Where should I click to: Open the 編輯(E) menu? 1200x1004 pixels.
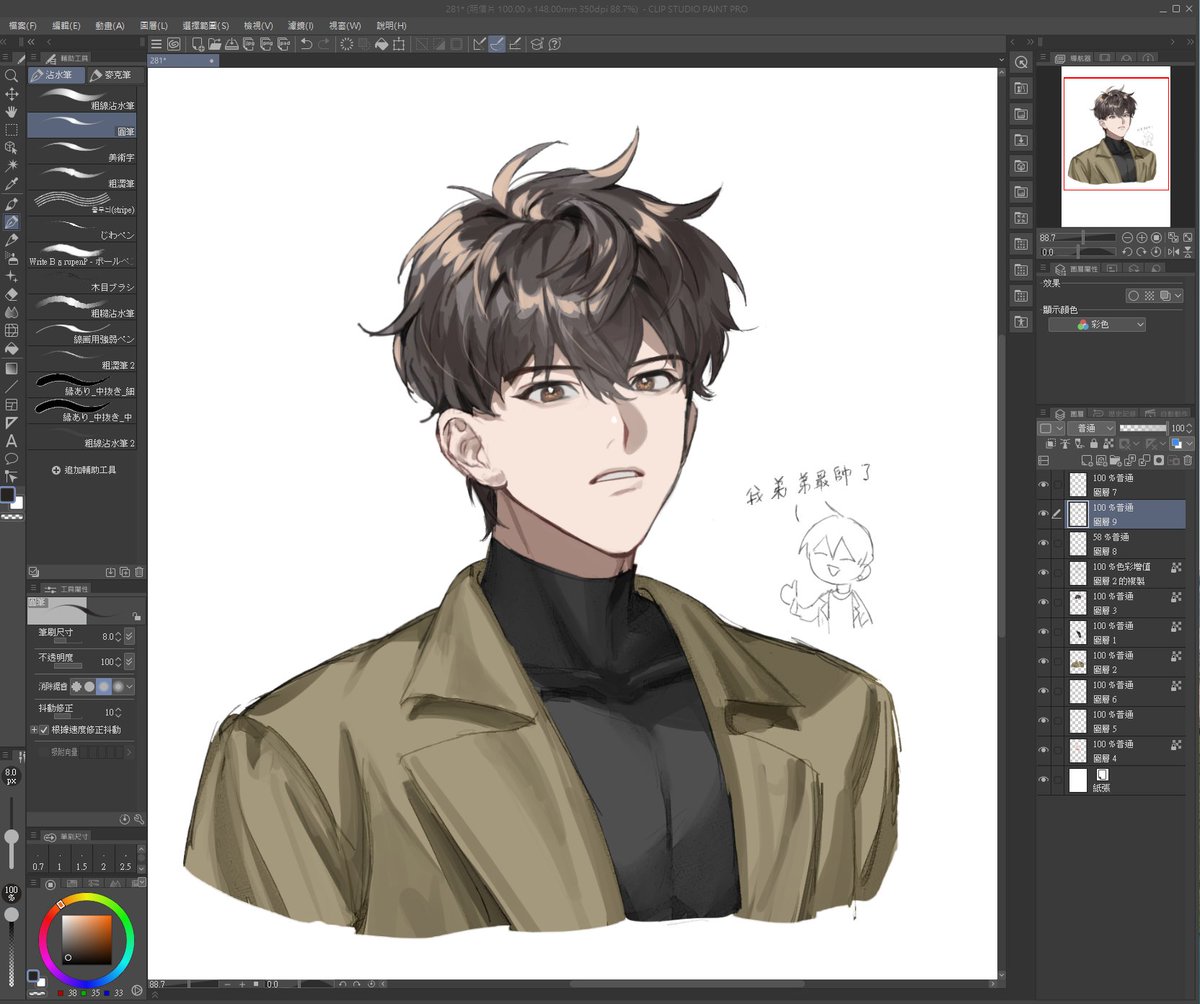coord(67,25)
